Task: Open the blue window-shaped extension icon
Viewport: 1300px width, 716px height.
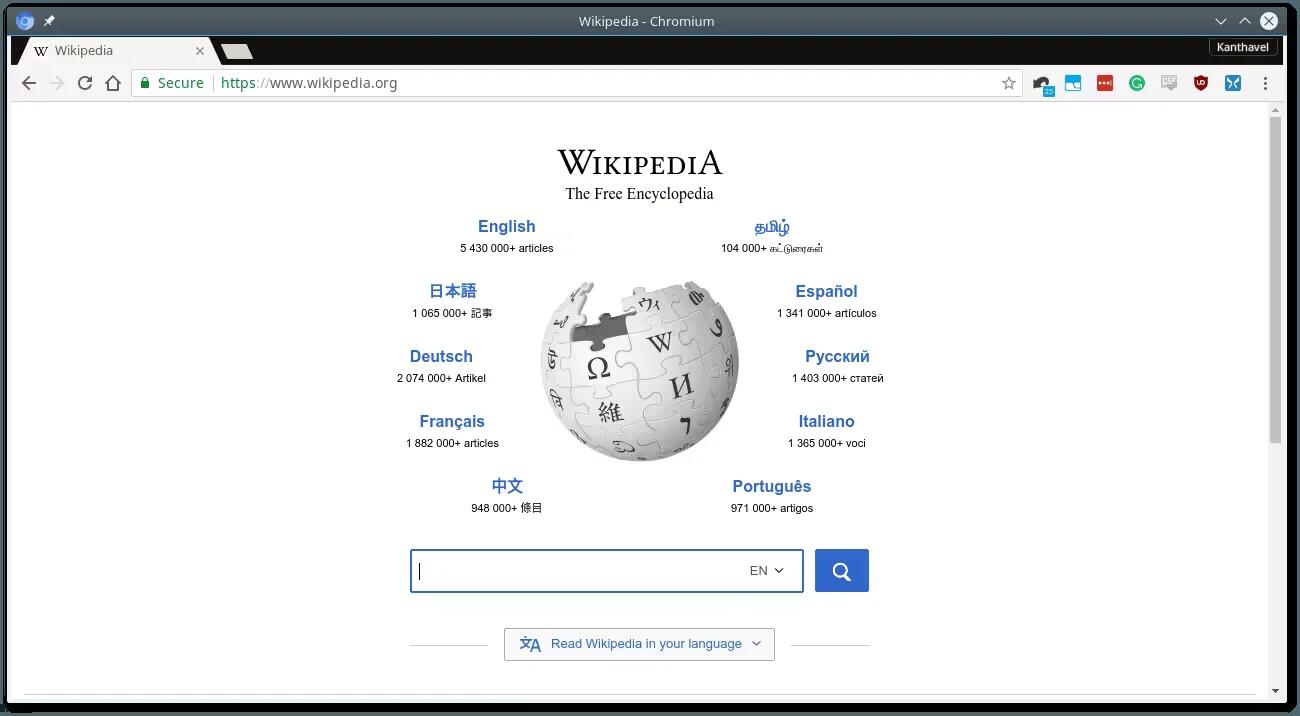Action: [x=1073, y=83]
